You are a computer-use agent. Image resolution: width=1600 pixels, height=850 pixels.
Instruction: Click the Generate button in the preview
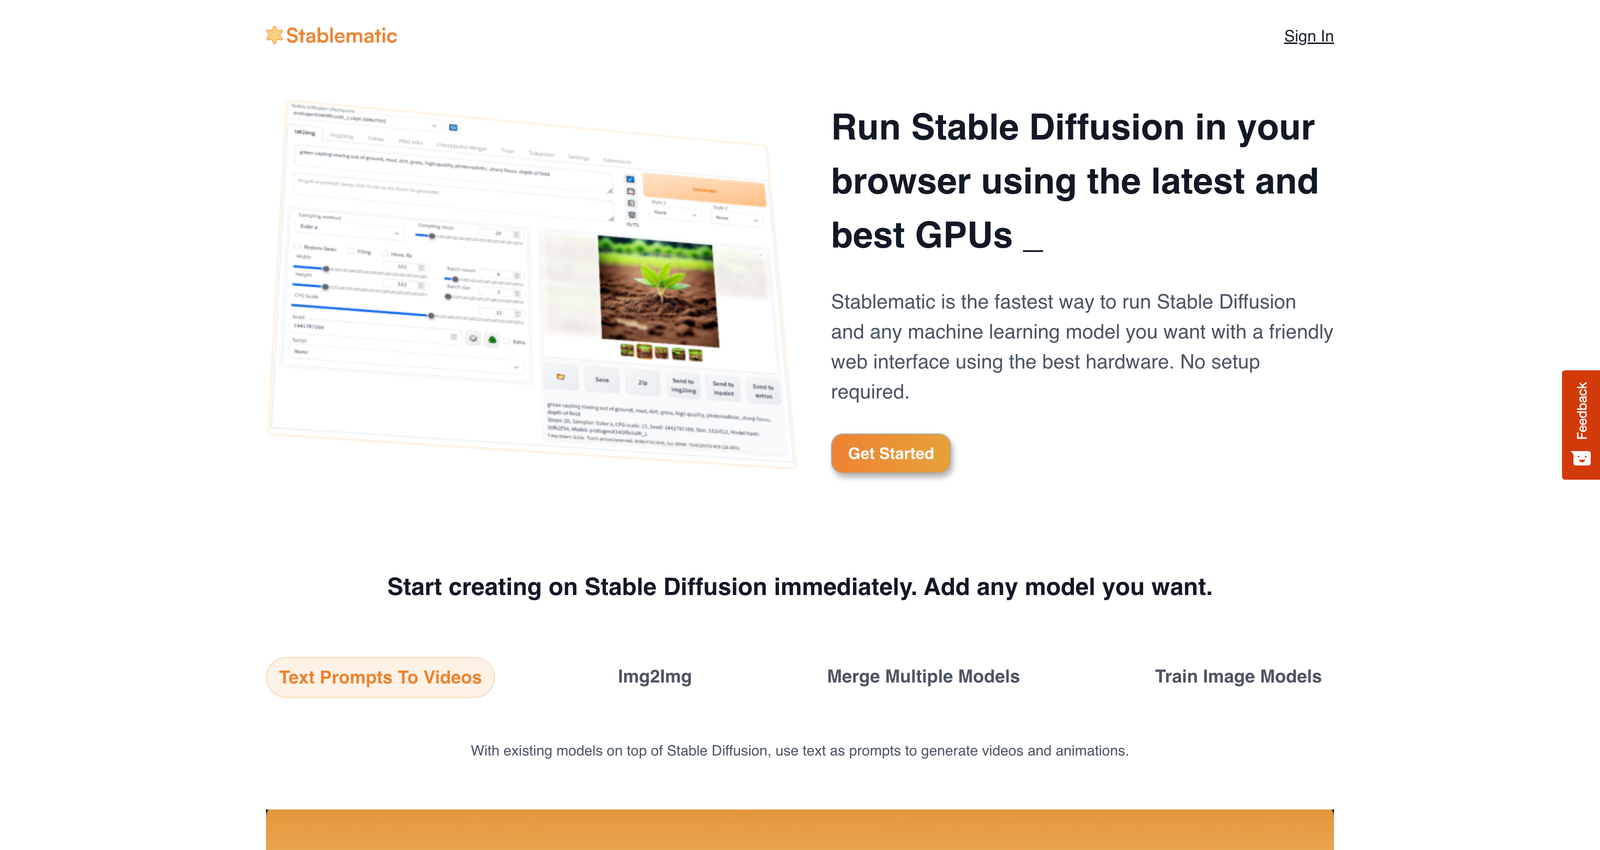point(704,190)
